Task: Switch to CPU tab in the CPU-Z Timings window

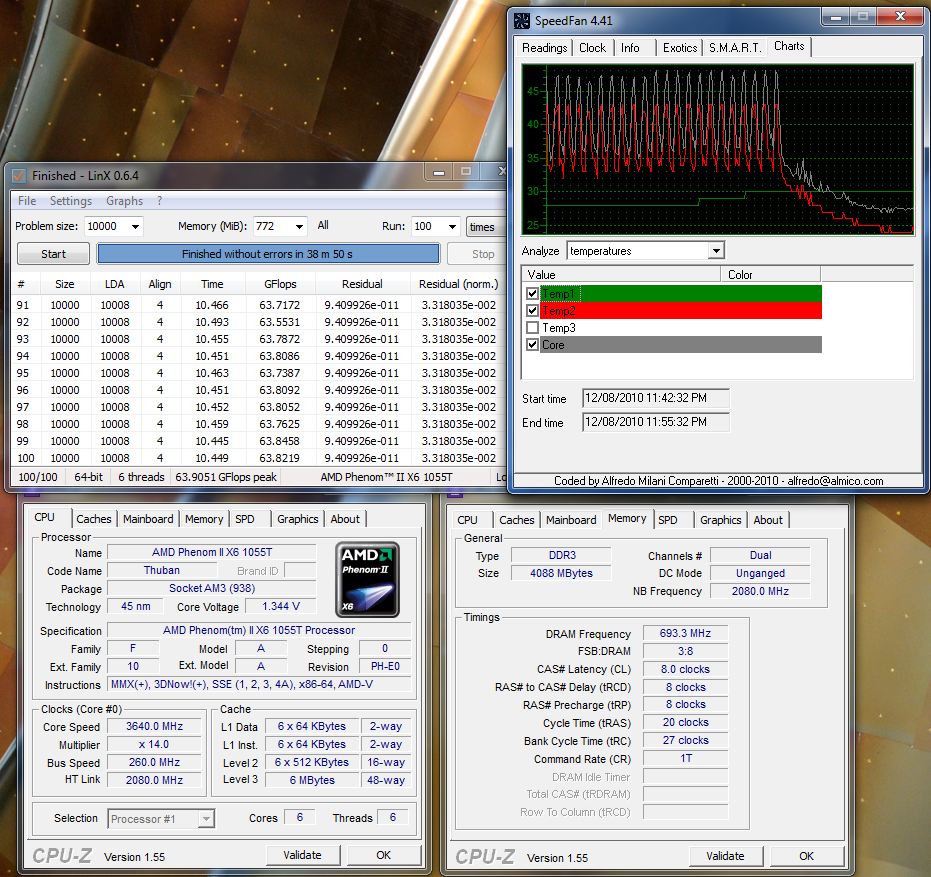Action: tap(467, 520)
